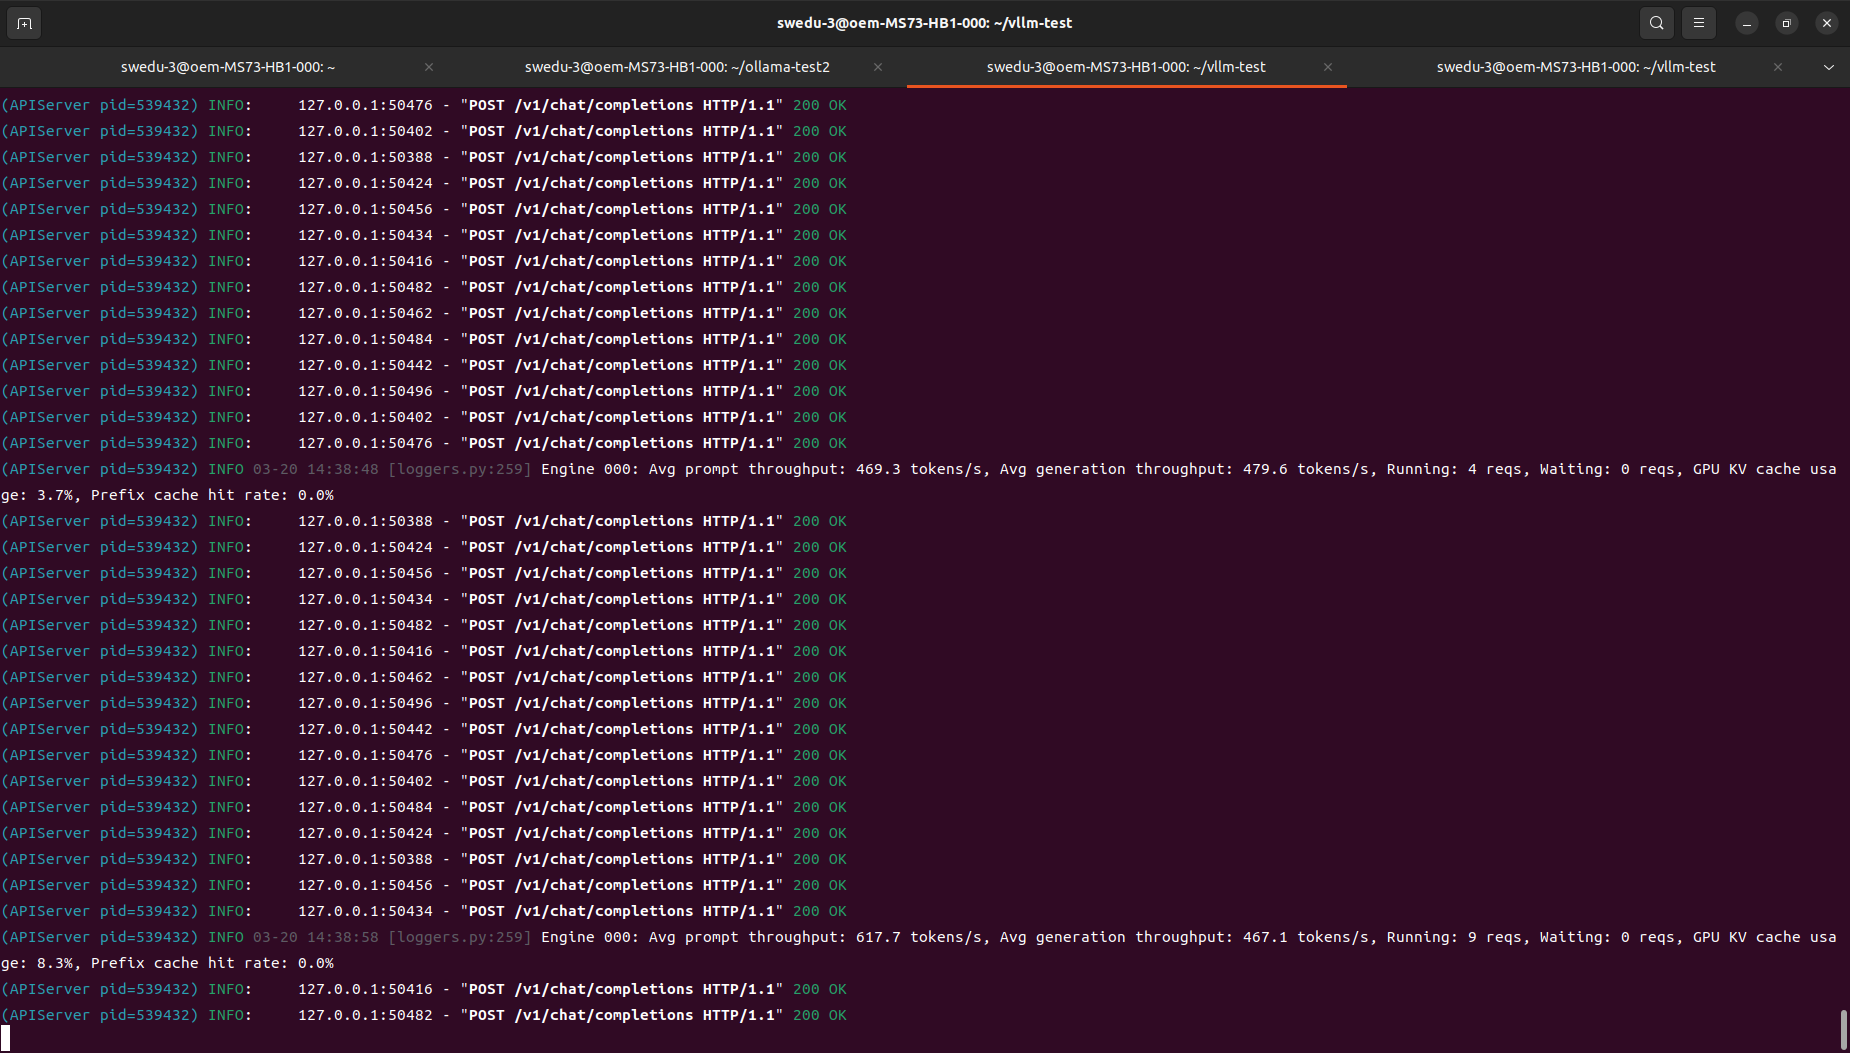Click the terminal cursor block
This screenshot has width=1850, height=1053.
point(6,1038)
